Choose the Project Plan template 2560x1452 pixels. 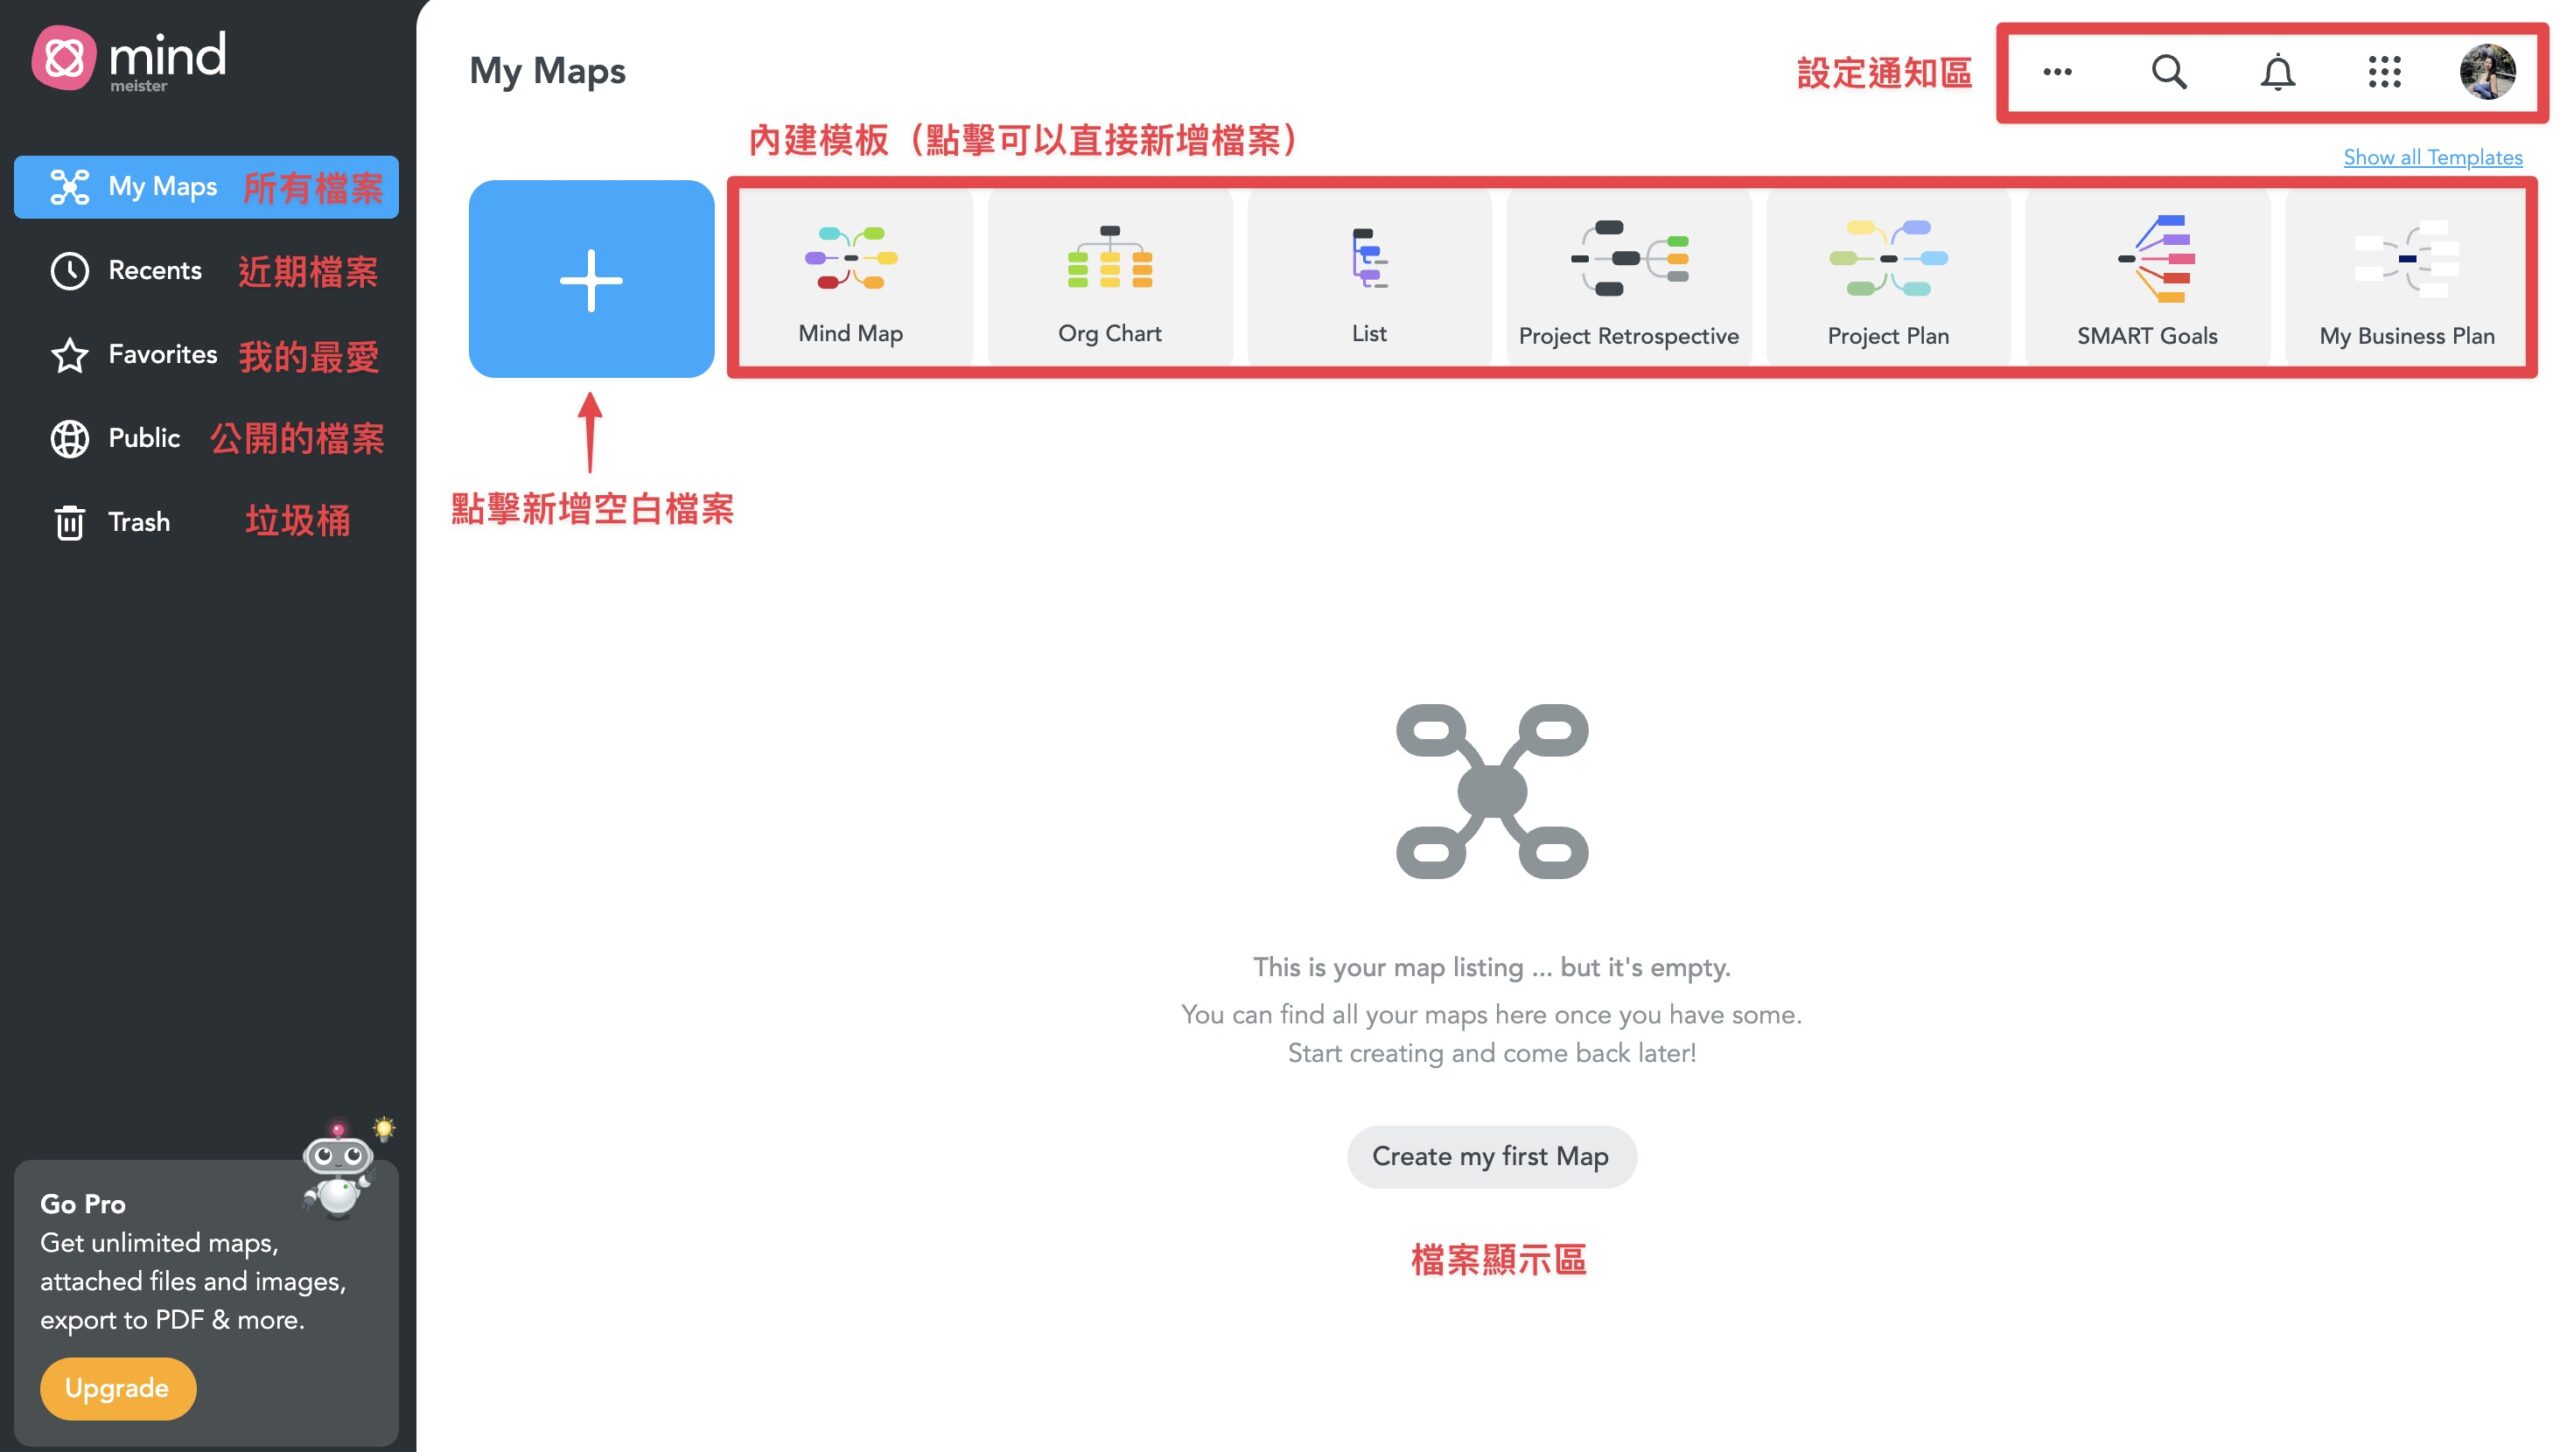[x=1888, y=279]
